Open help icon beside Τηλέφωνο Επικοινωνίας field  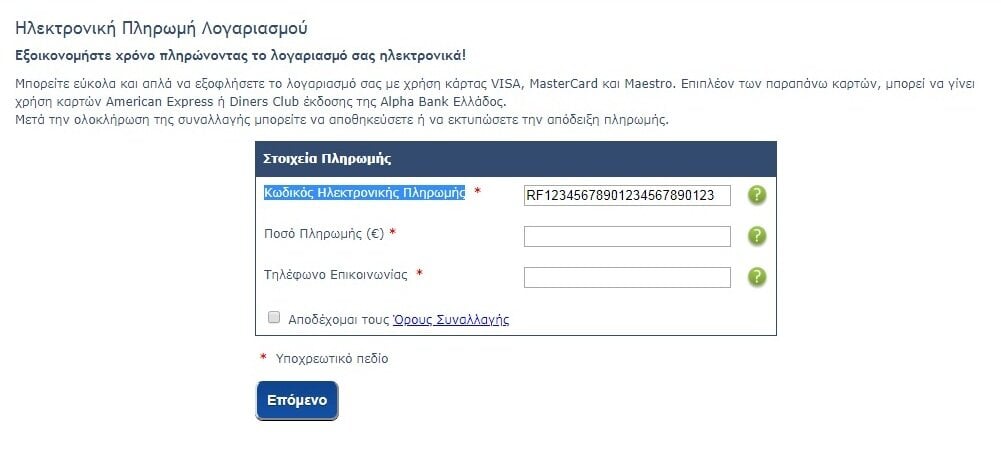coord(756,277)
